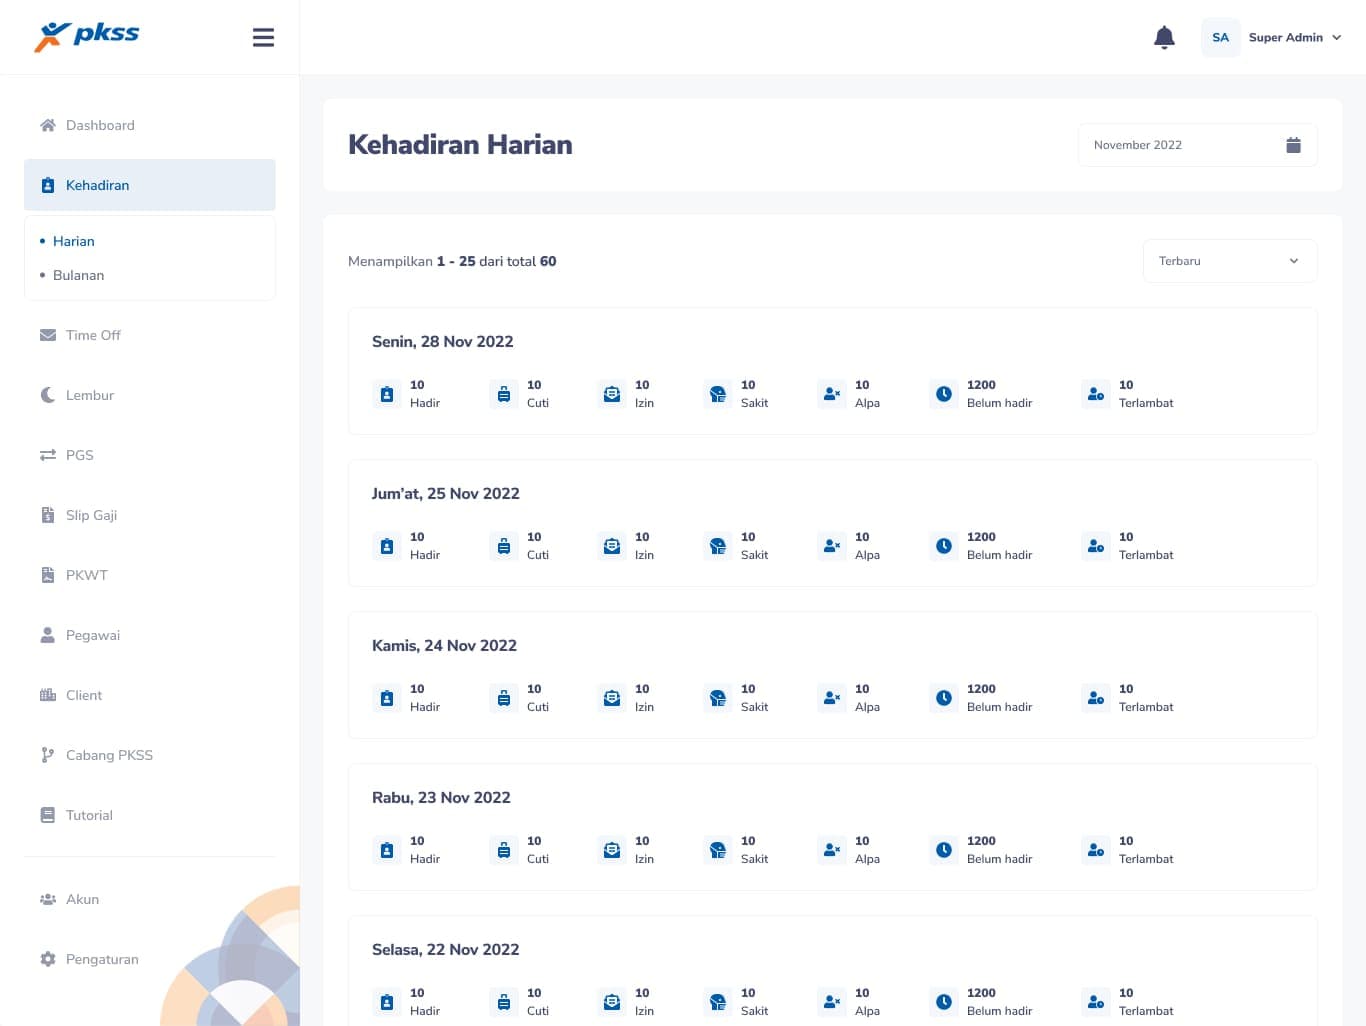Click the Tutorial book icon
The width and height of the screenshot is (1366, 1026).
[48, 815]
